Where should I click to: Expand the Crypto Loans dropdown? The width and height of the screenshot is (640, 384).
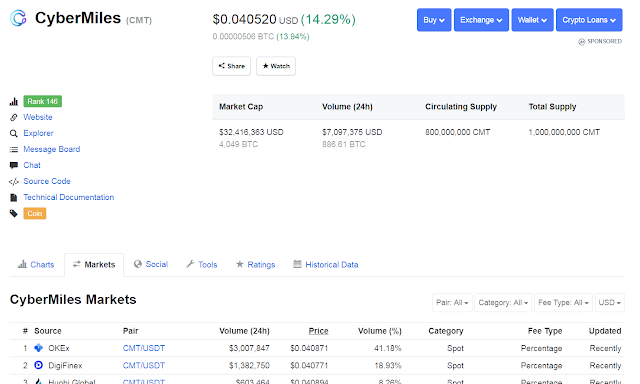pyautogui.click(x=589, y=20)
